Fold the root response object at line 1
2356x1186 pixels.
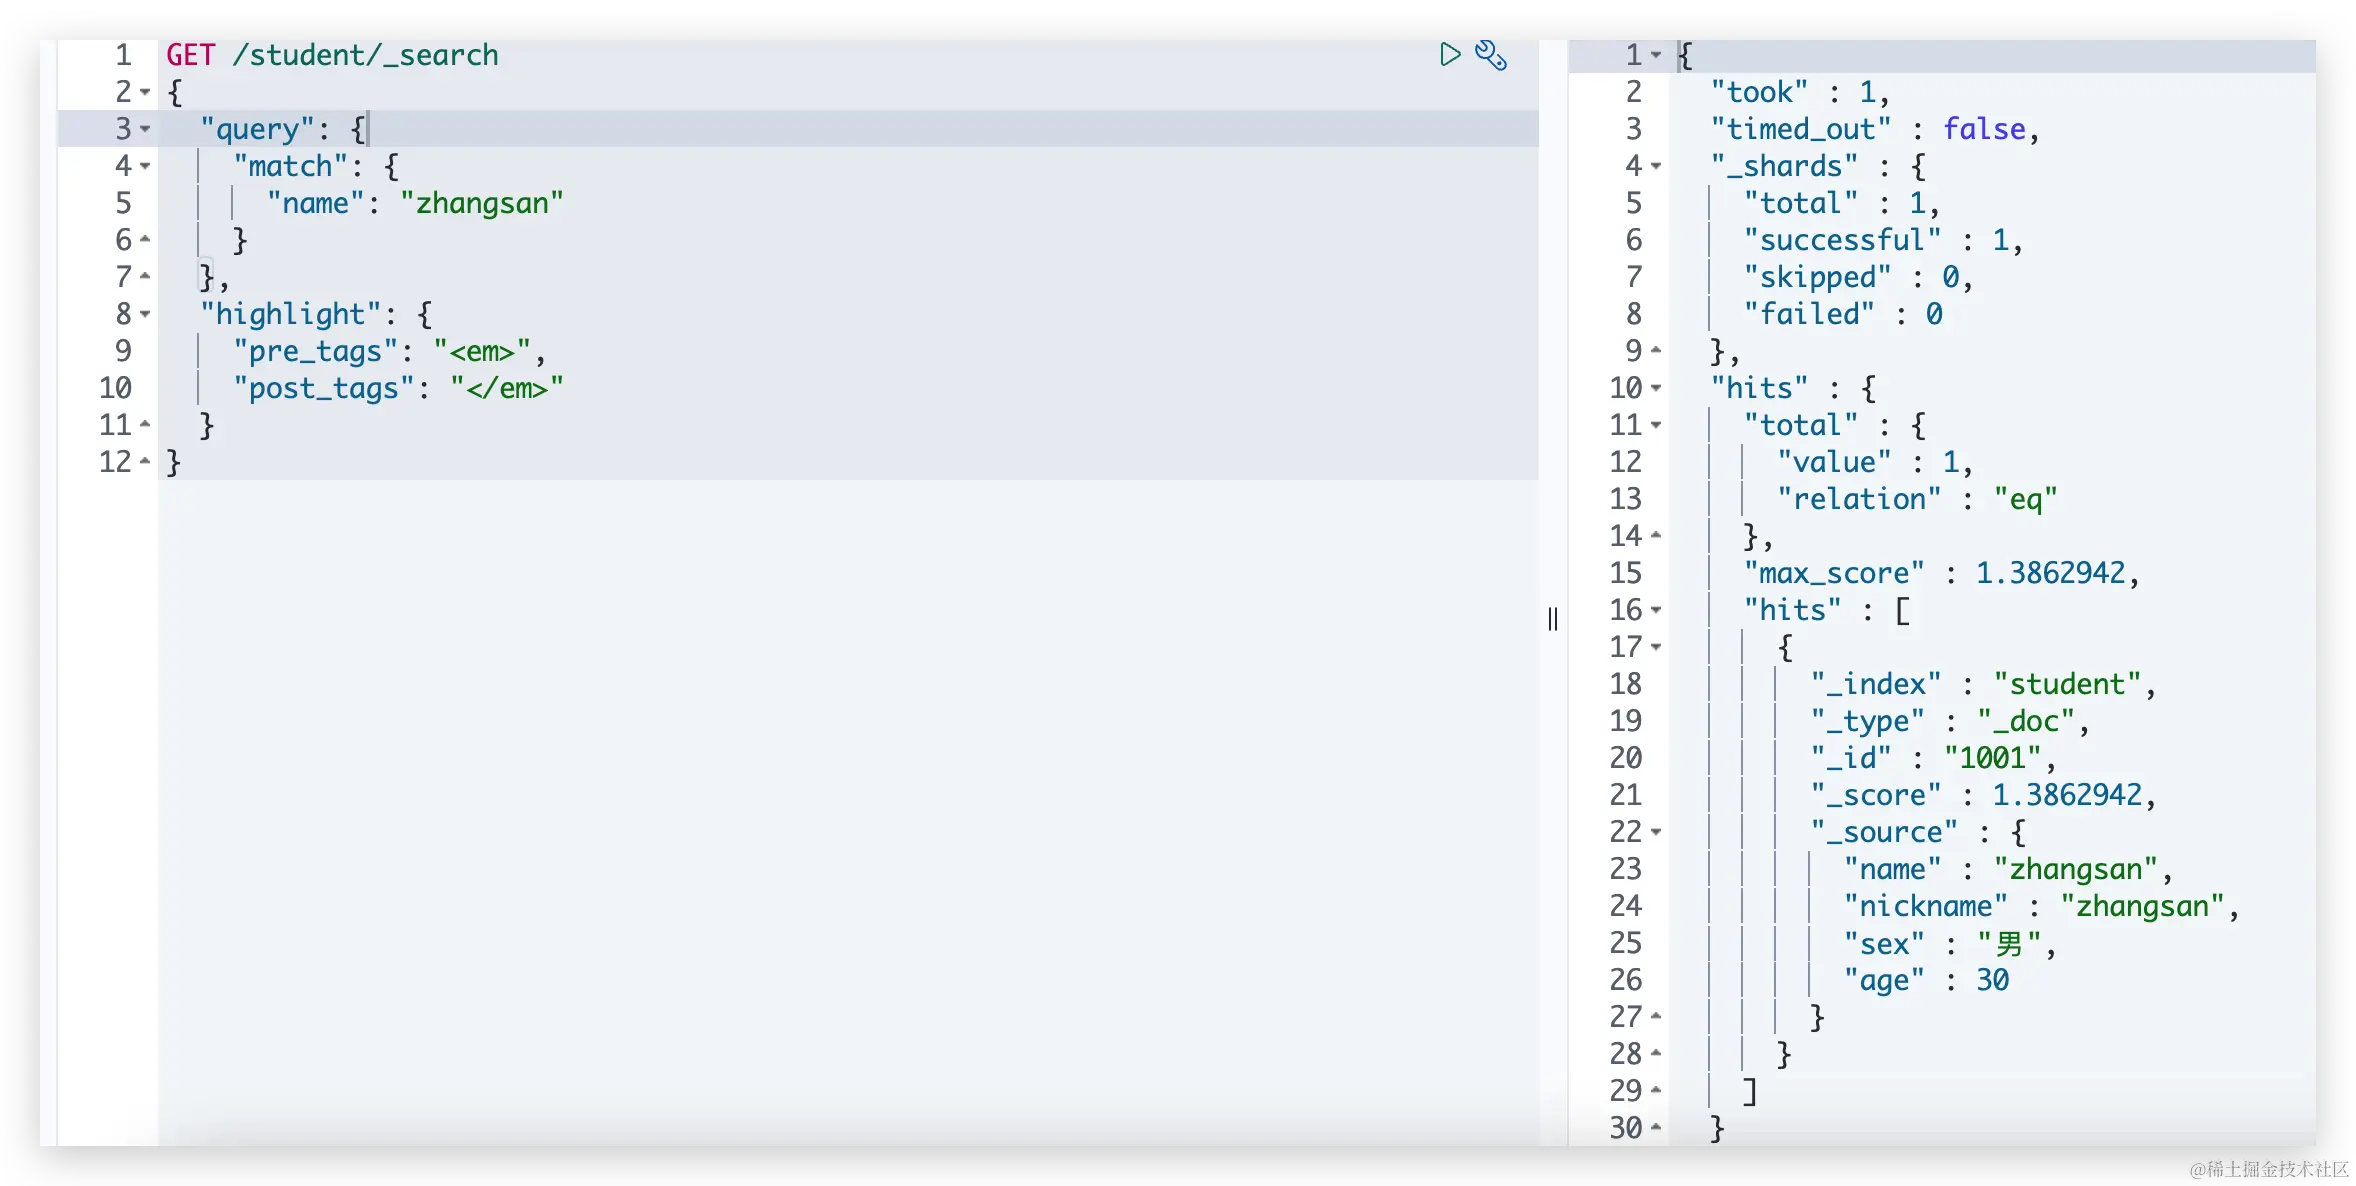point(1656,55)
